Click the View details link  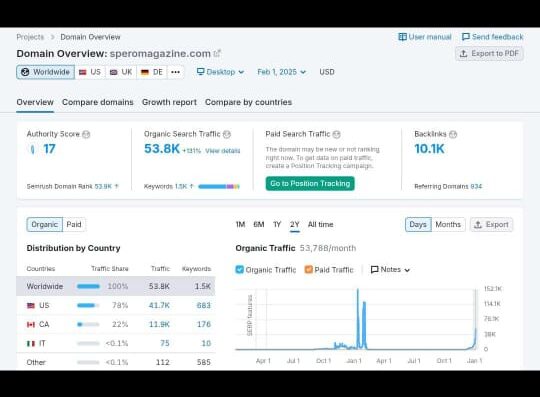pos(222,151)
